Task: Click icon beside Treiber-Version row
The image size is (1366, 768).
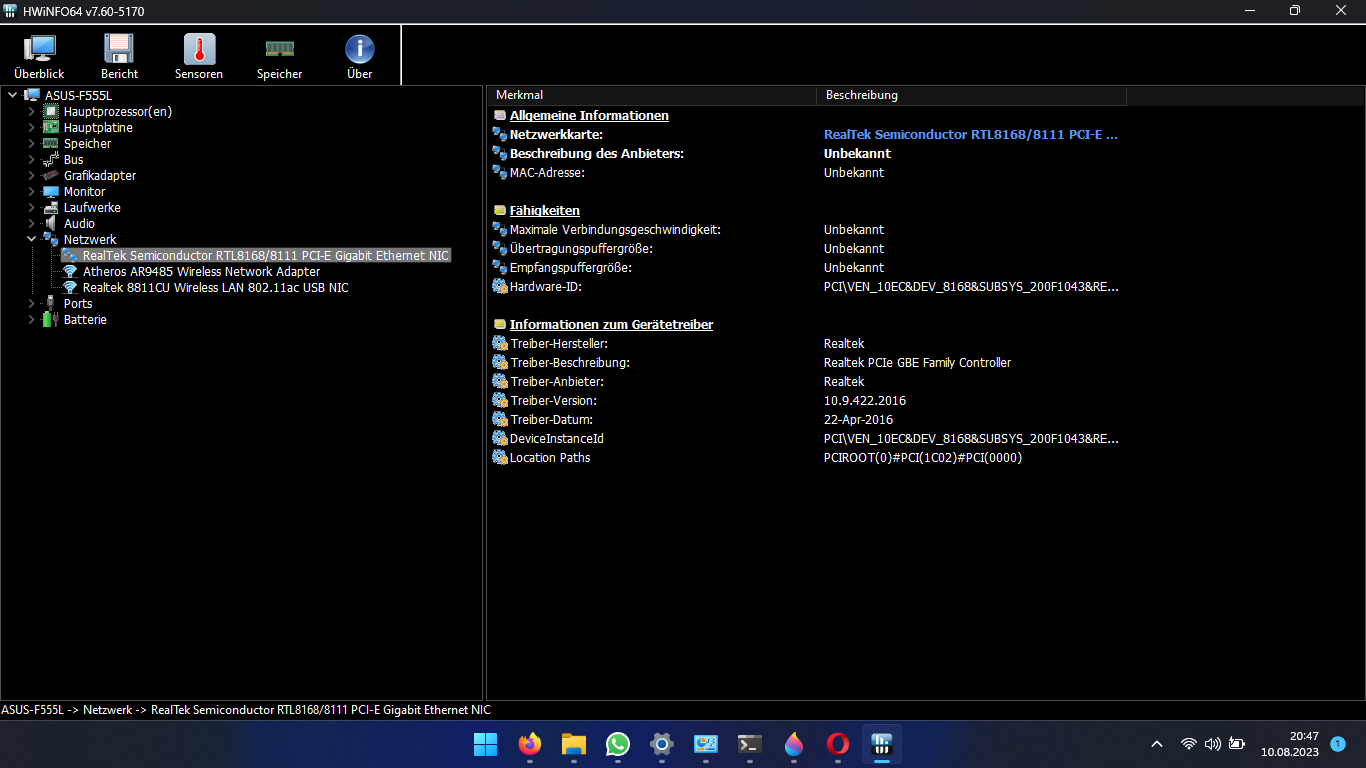Action: tap(500, 400)
